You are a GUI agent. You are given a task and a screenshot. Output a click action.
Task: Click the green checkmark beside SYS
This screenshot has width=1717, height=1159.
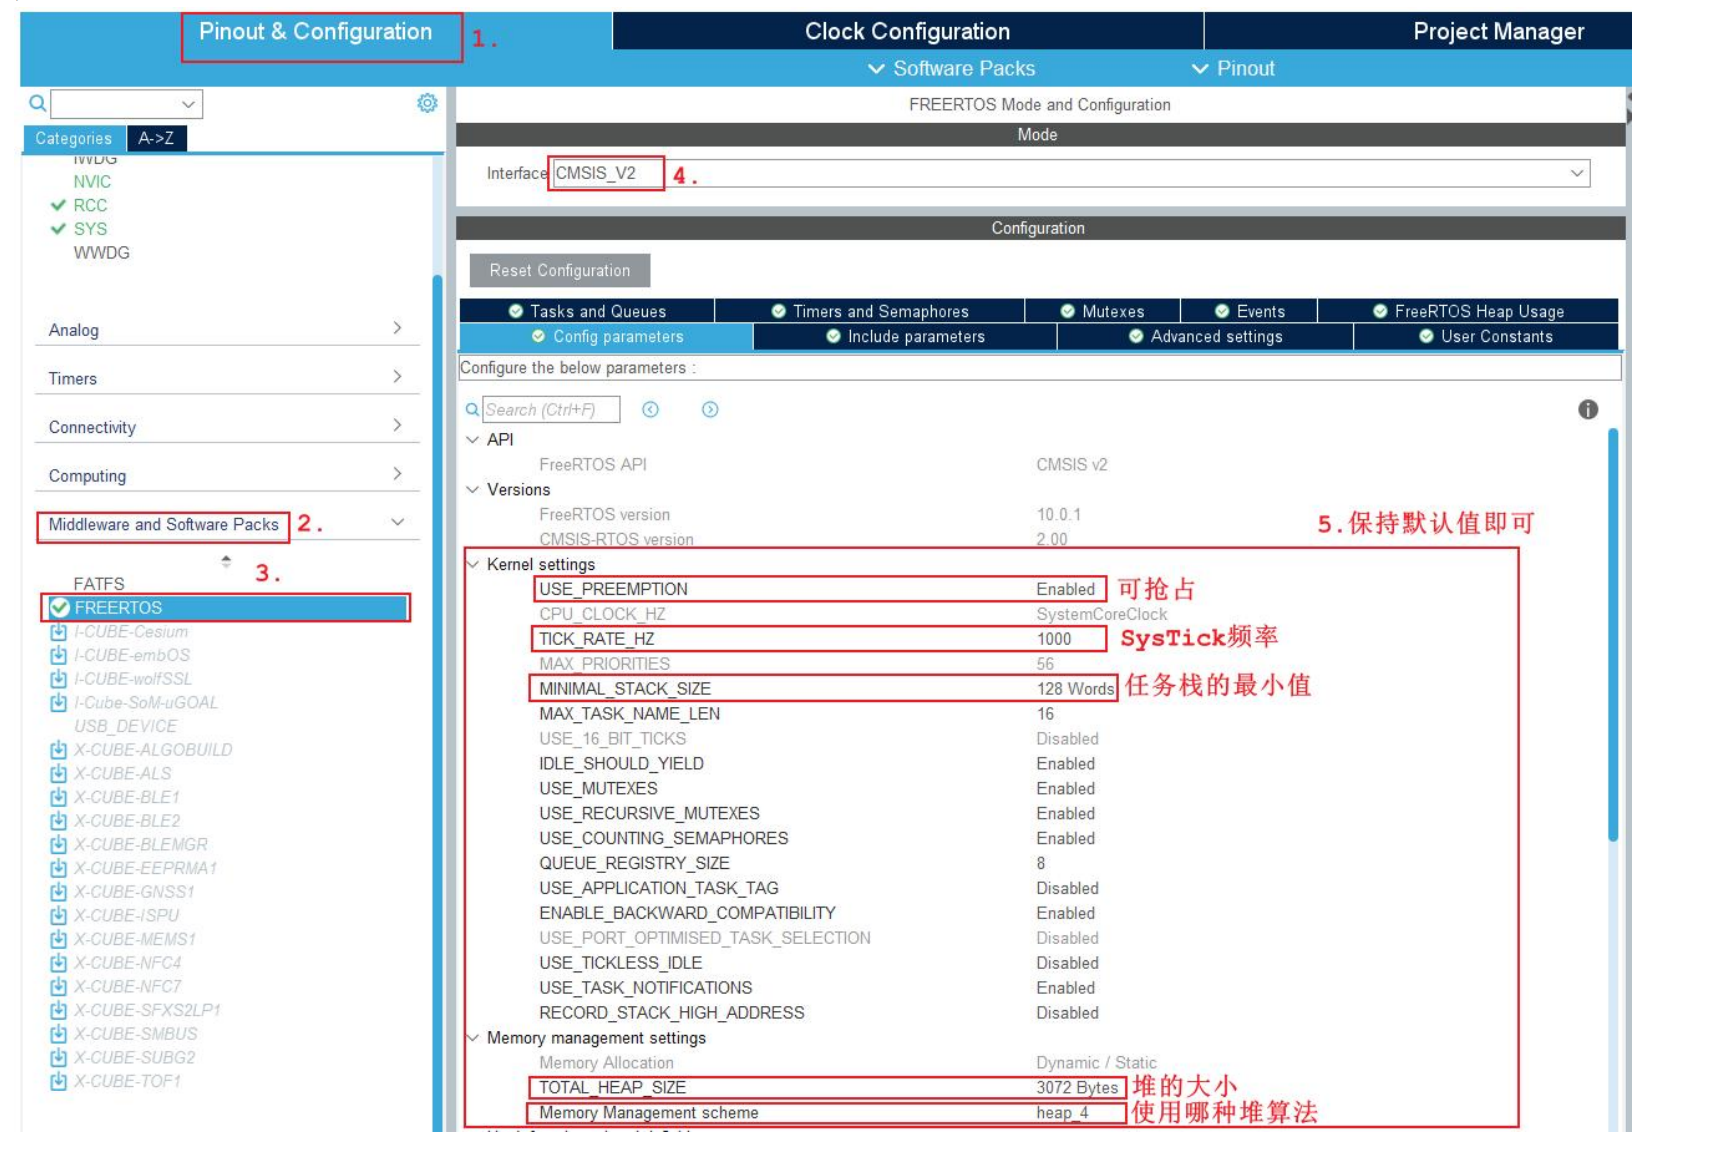(x=58, y=229)
